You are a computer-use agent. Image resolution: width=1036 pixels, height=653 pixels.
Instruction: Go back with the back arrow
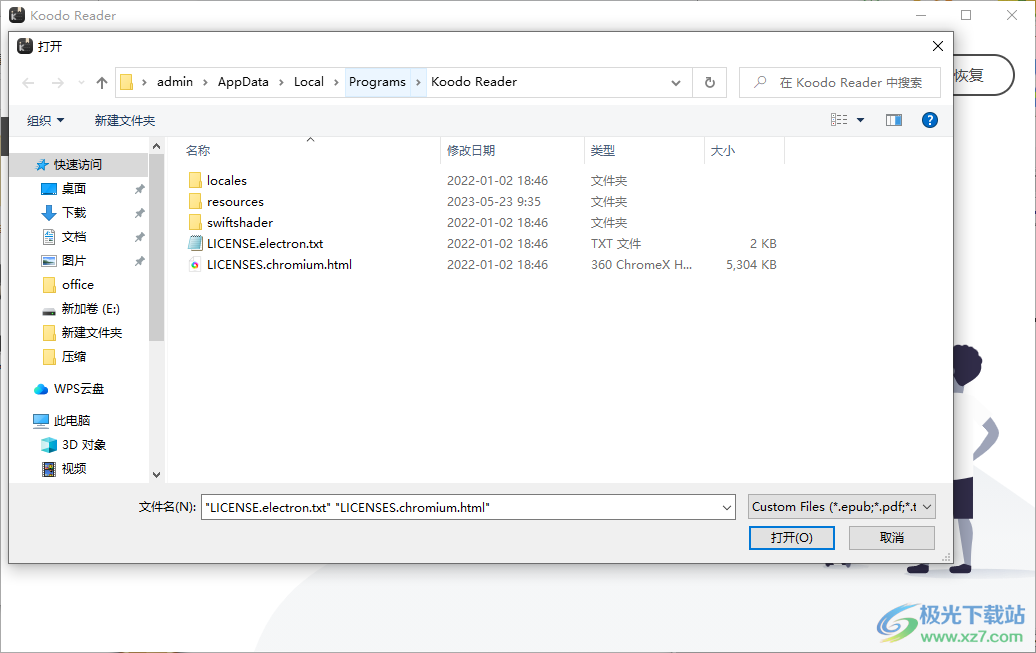point(28,83)
